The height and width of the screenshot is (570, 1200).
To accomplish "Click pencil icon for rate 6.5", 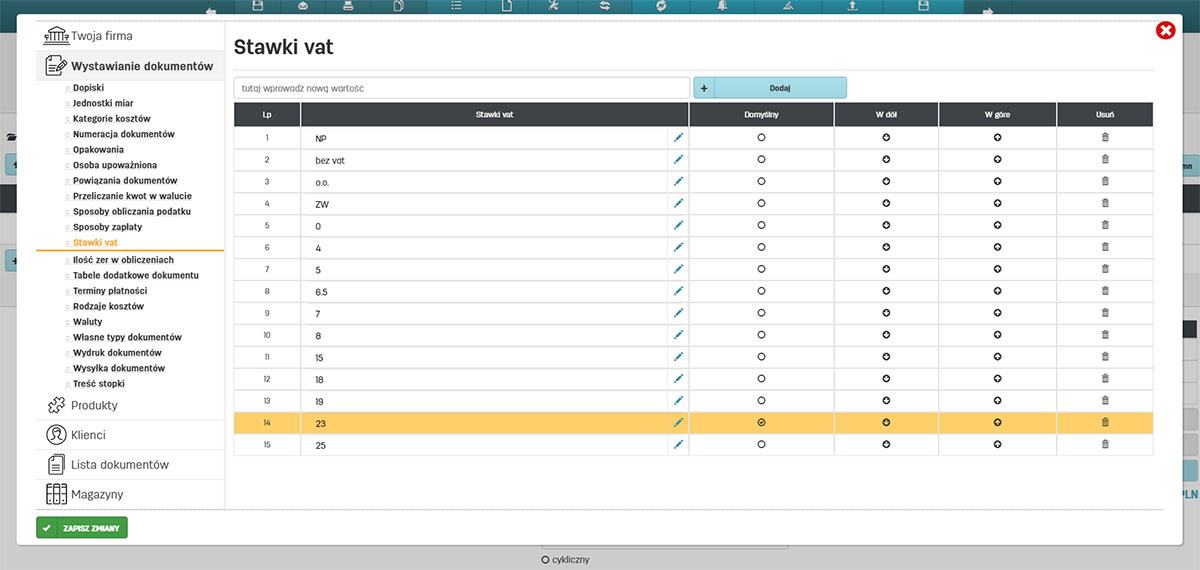I will (678, 291).
